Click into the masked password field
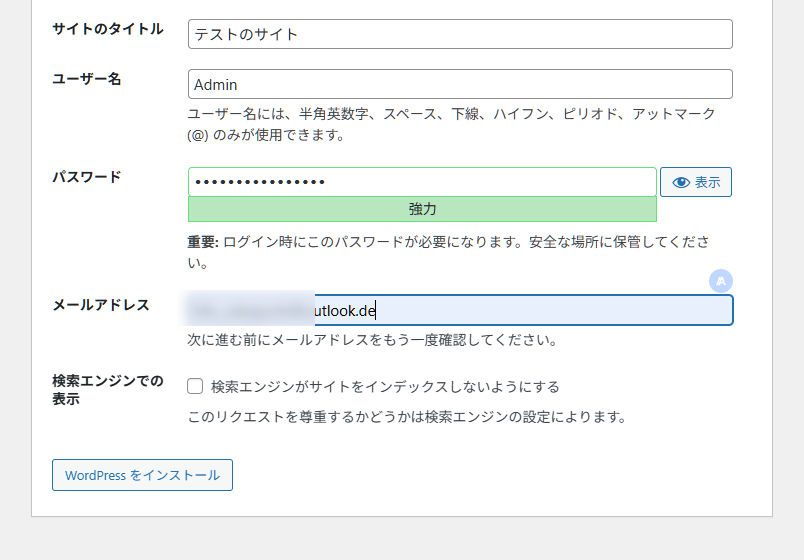Screen dimensions: 804x560 pyautogui.click(x=422, y=182)
